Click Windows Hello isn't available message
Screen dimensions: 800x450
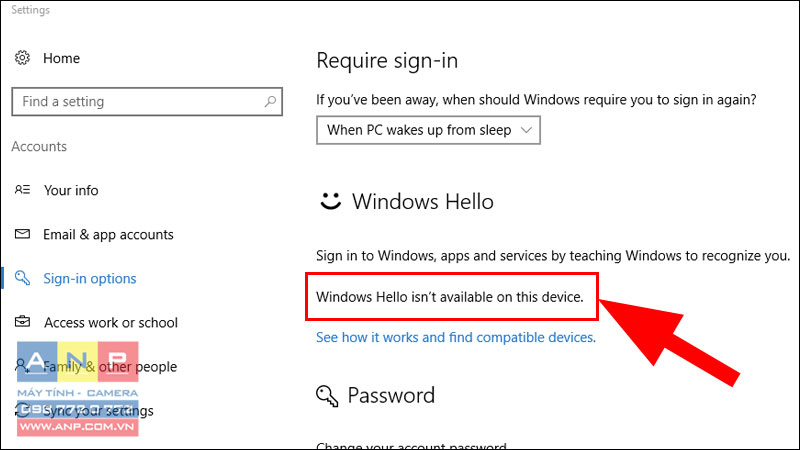(x=449, y=297)
